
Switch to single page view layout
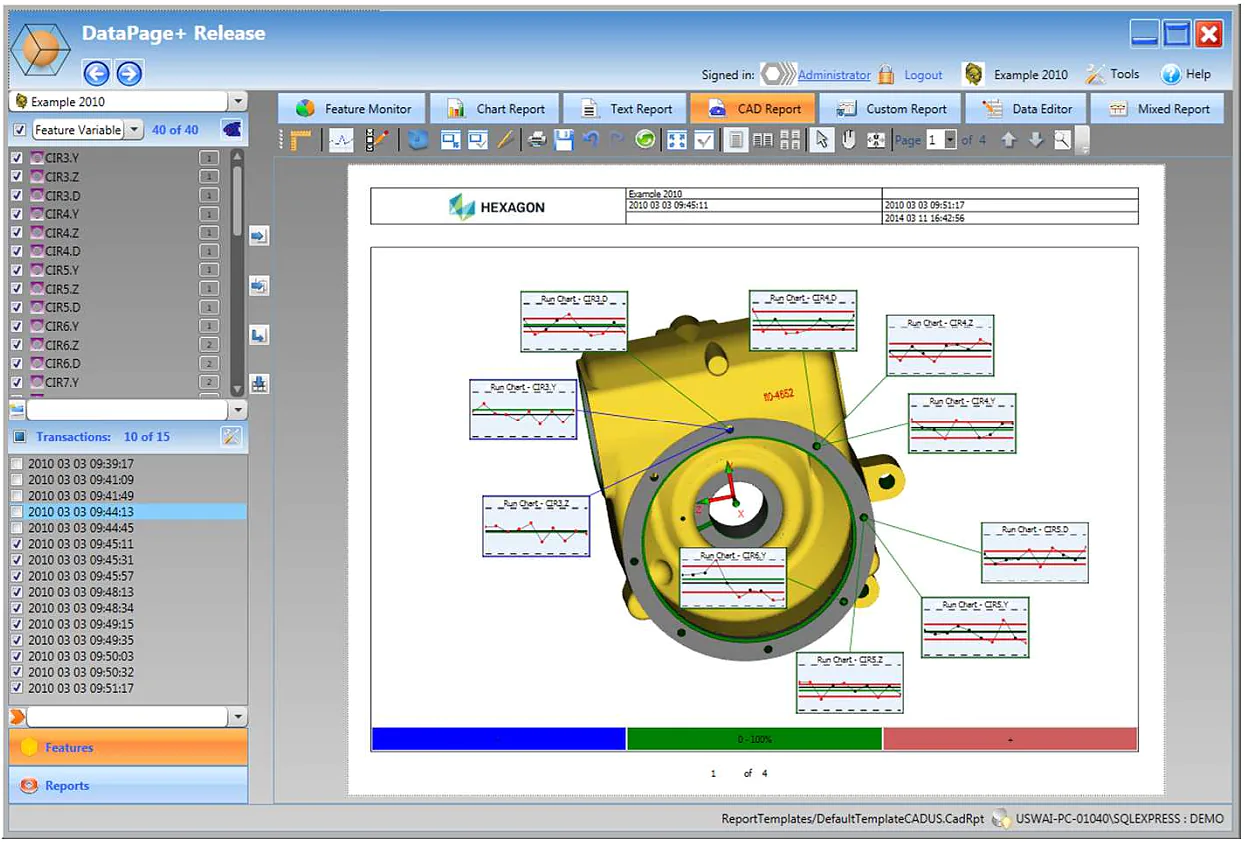(736, 141)
